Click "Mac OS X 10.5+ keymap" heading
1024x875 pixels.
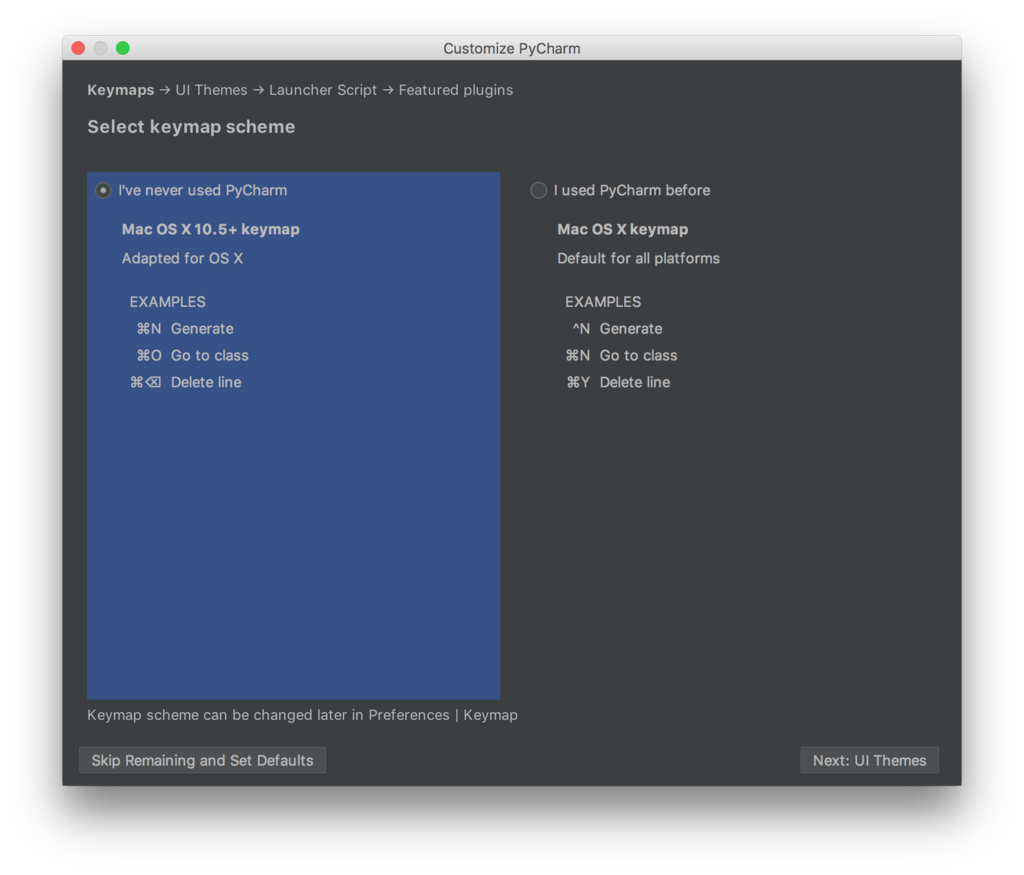[x=211, y=229]
